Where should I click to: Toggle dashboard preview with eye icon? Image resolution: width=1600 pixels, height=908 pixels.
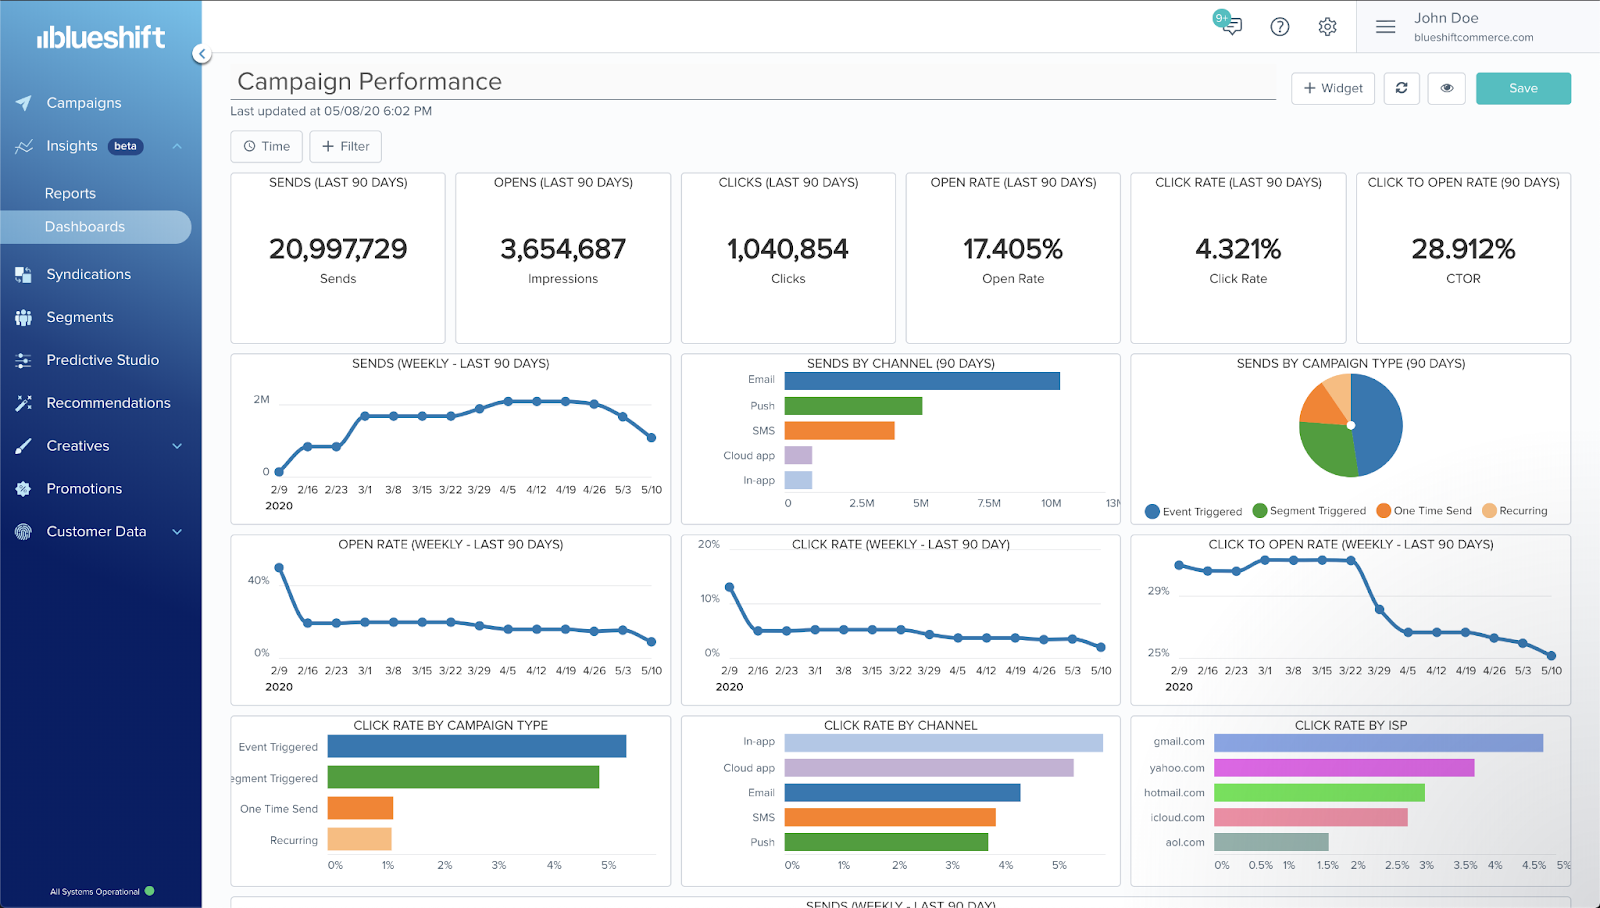[x=1447, y=88]
